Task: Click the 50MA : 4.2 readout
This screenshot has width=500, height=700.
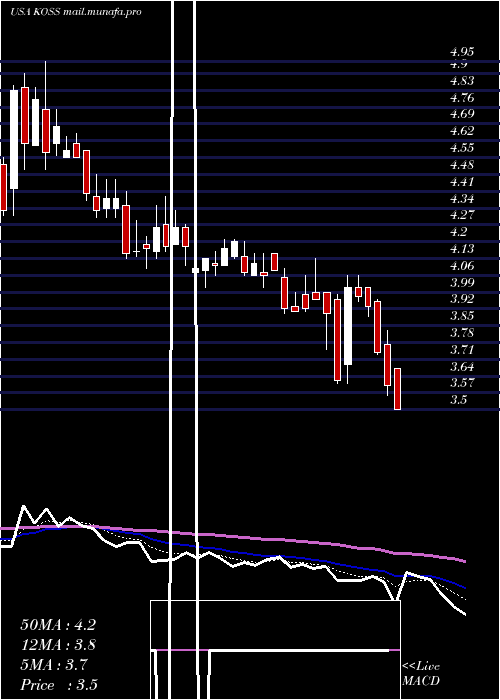Action: tap(58, 625)
